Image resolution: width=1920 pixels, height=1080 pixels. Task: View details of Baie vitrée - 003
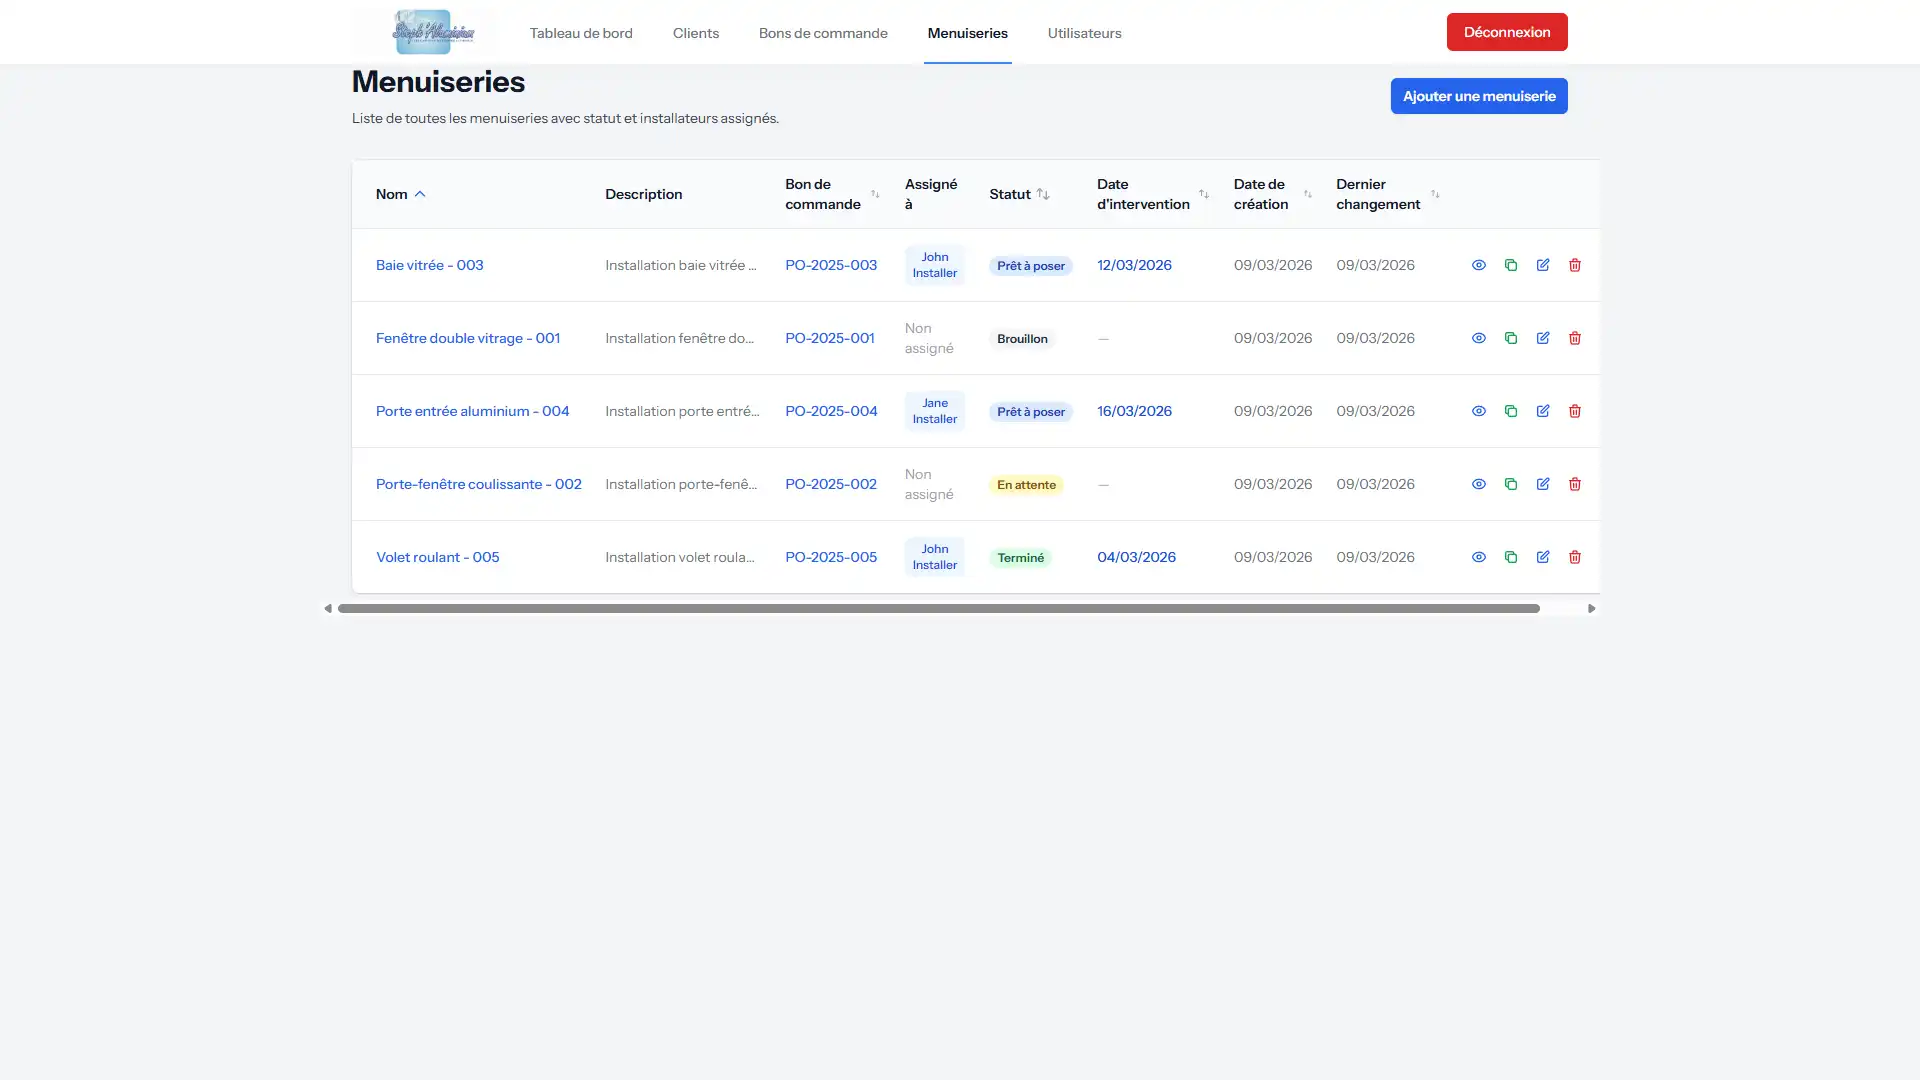[x=1478, y=265]
